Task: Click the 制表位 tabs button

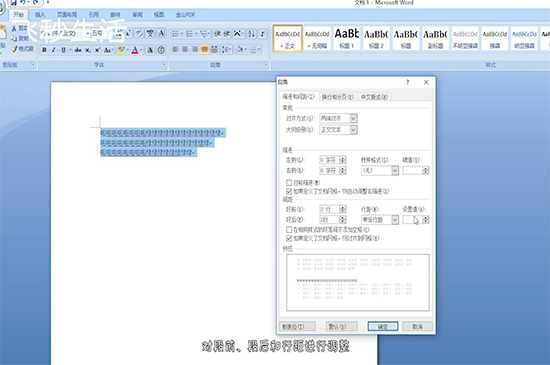Action: point(297,326)
